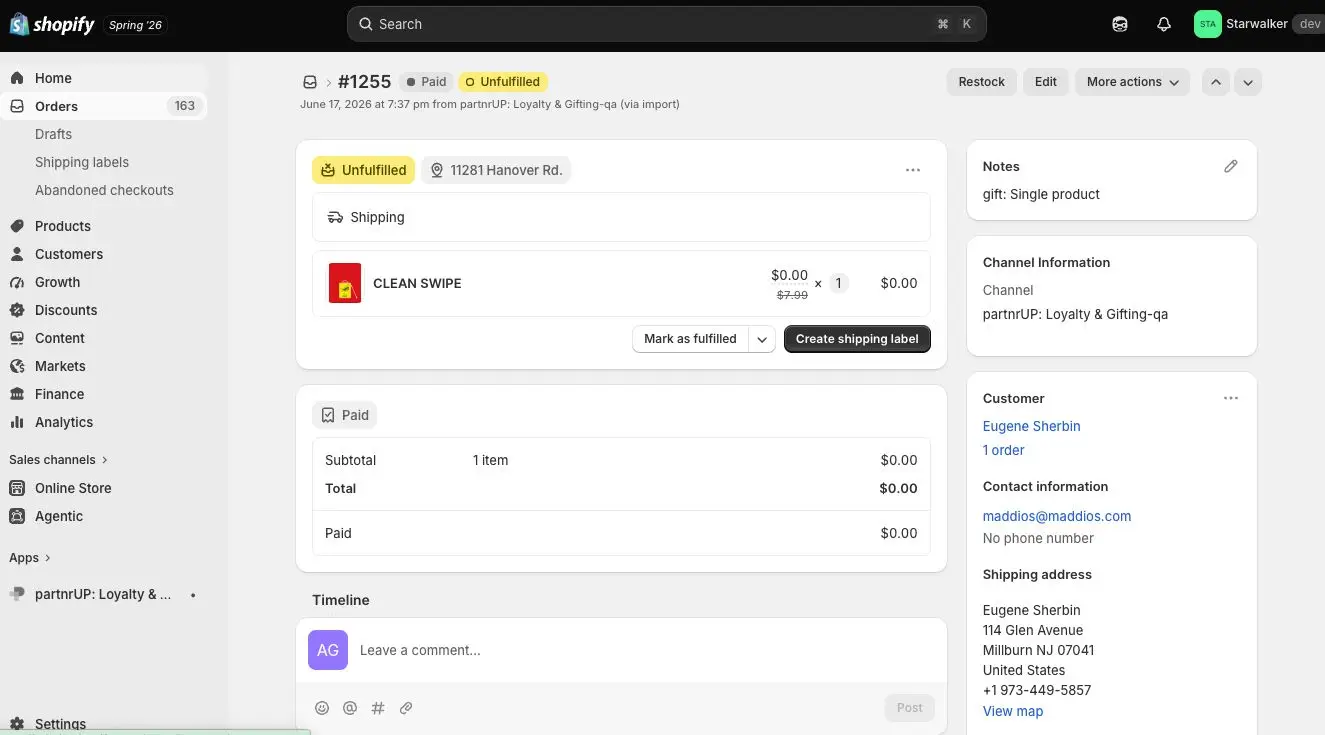This screenshot has width=1325, height=735.
Task: Open the sidekick assistant icon in top bar
Action: [1120, 24]
